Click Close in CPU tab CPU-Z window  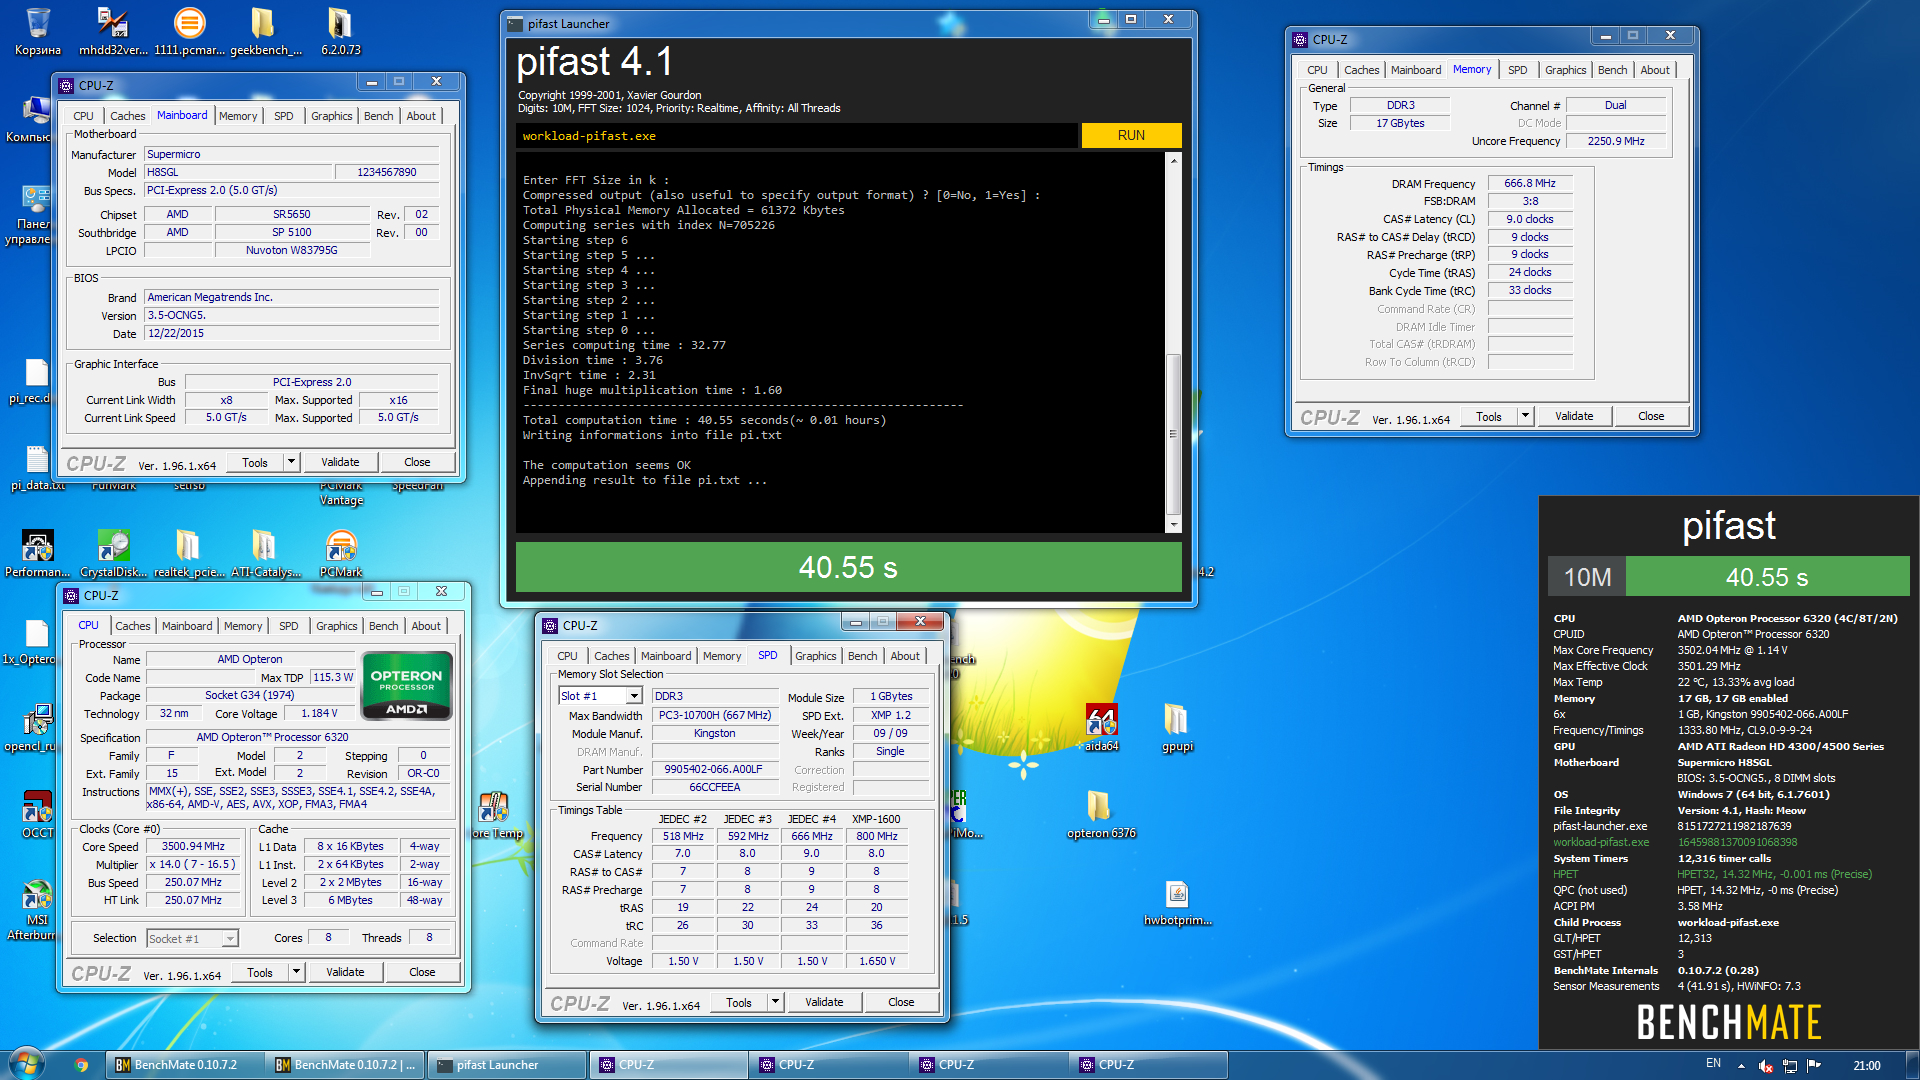click(422, 972)
